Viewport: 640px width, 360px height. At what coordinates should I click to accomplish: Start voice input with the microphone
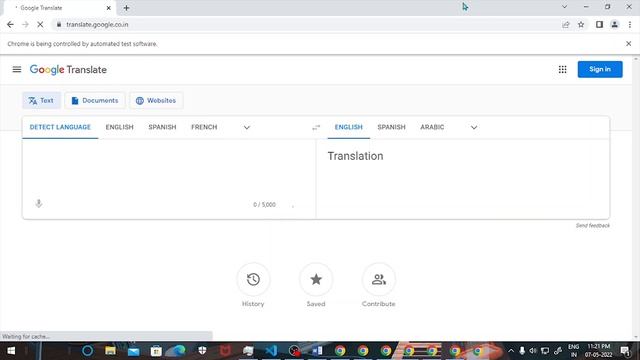click(x=39, y=203)
